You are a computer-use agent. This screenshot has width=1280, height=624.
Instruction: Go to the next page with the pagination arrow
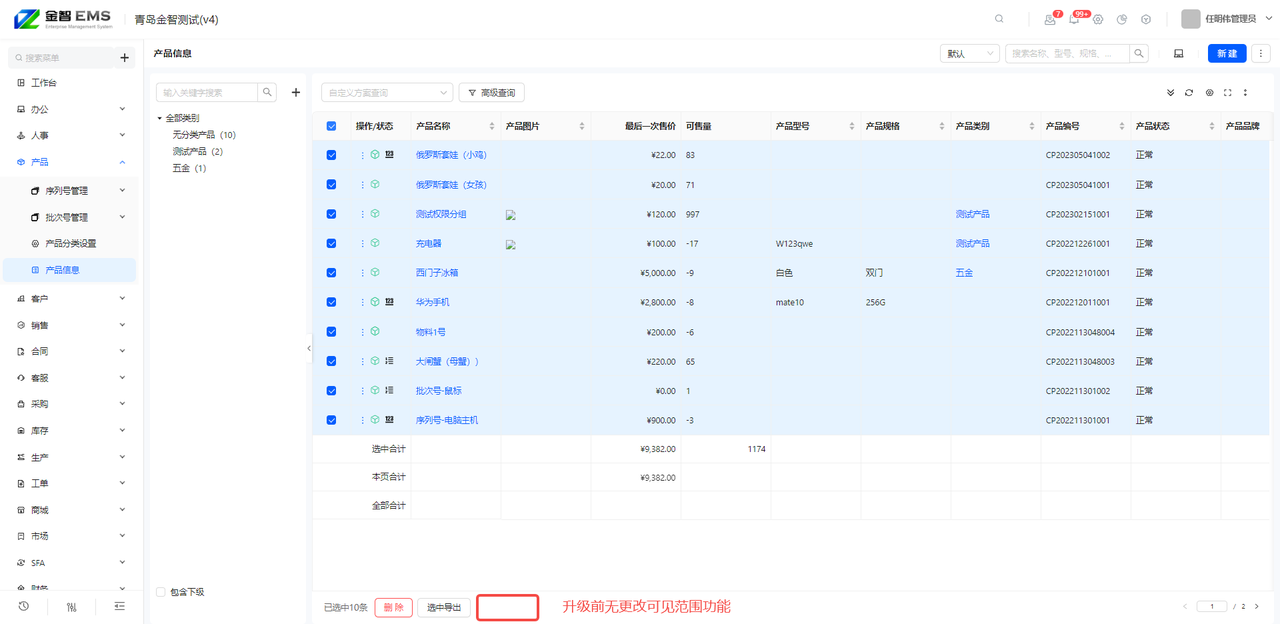1257,606
